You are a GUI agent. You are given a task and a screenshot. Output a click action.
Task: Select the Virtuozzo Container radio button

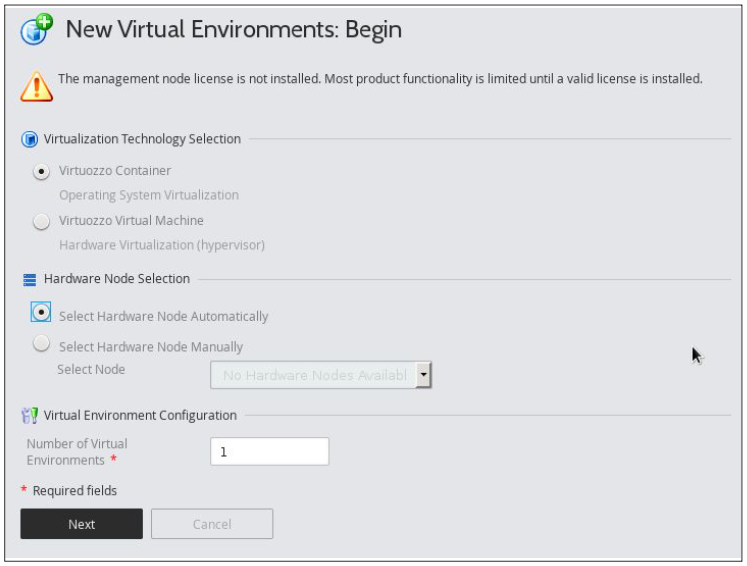click(41, 171)
